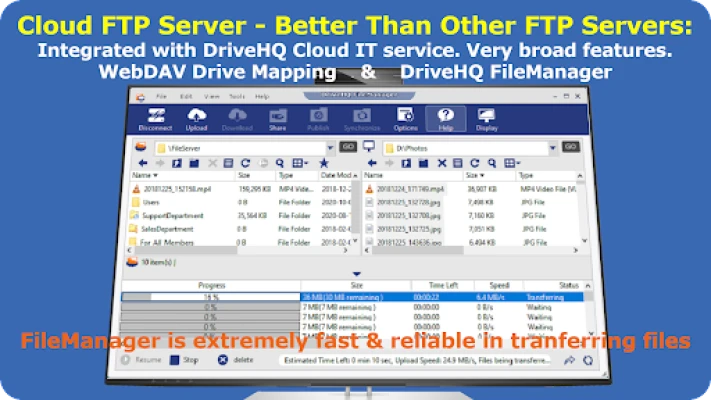
Task: Open the View menu
Action: [211, 97]
